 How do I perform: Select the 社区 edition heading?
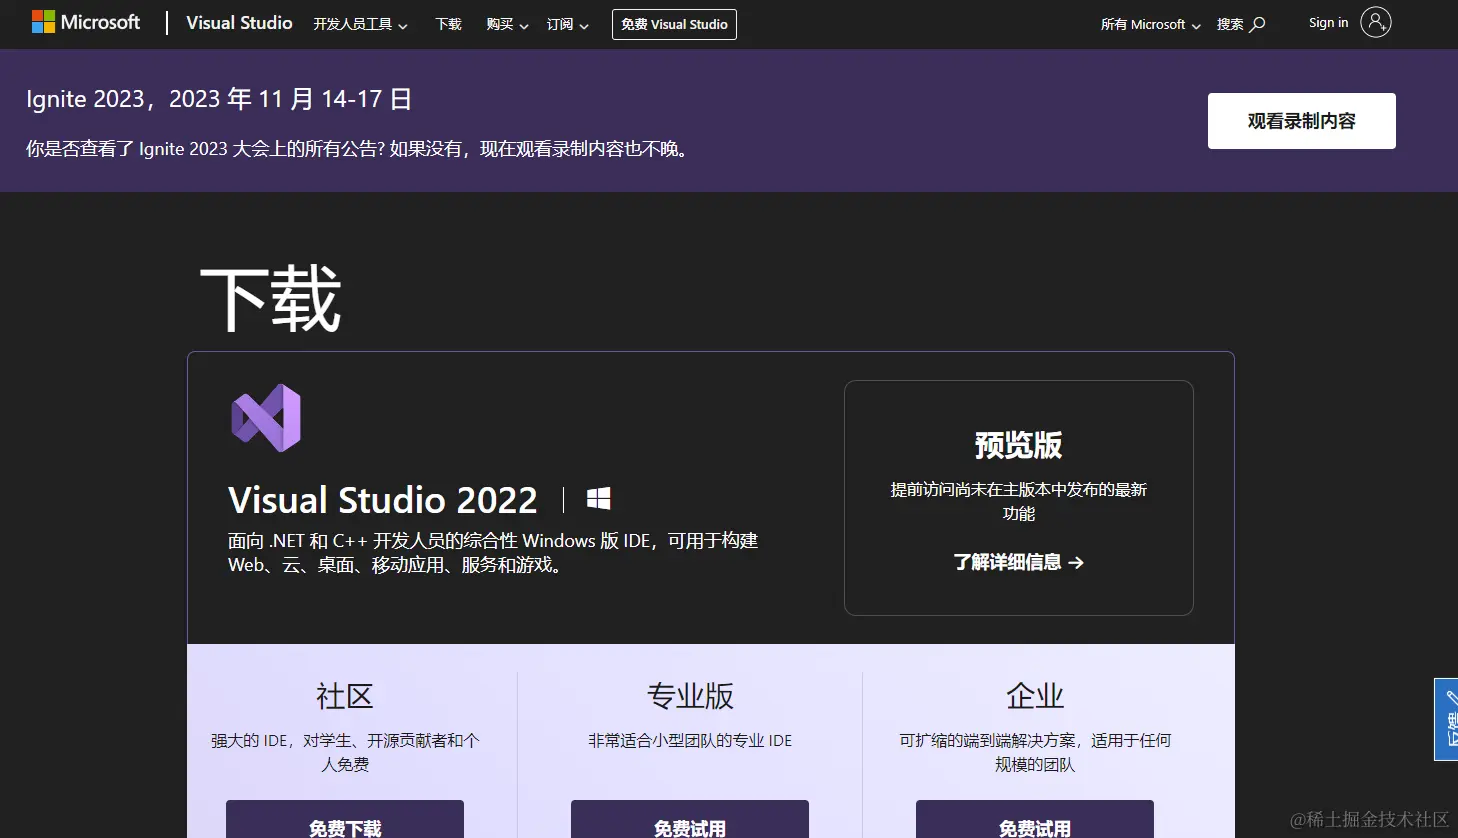345,696
